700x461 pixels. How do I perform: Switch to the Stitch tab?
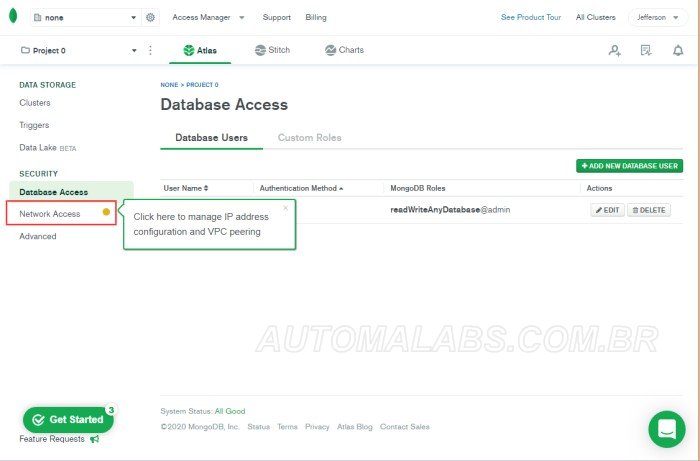pos(272,50)
